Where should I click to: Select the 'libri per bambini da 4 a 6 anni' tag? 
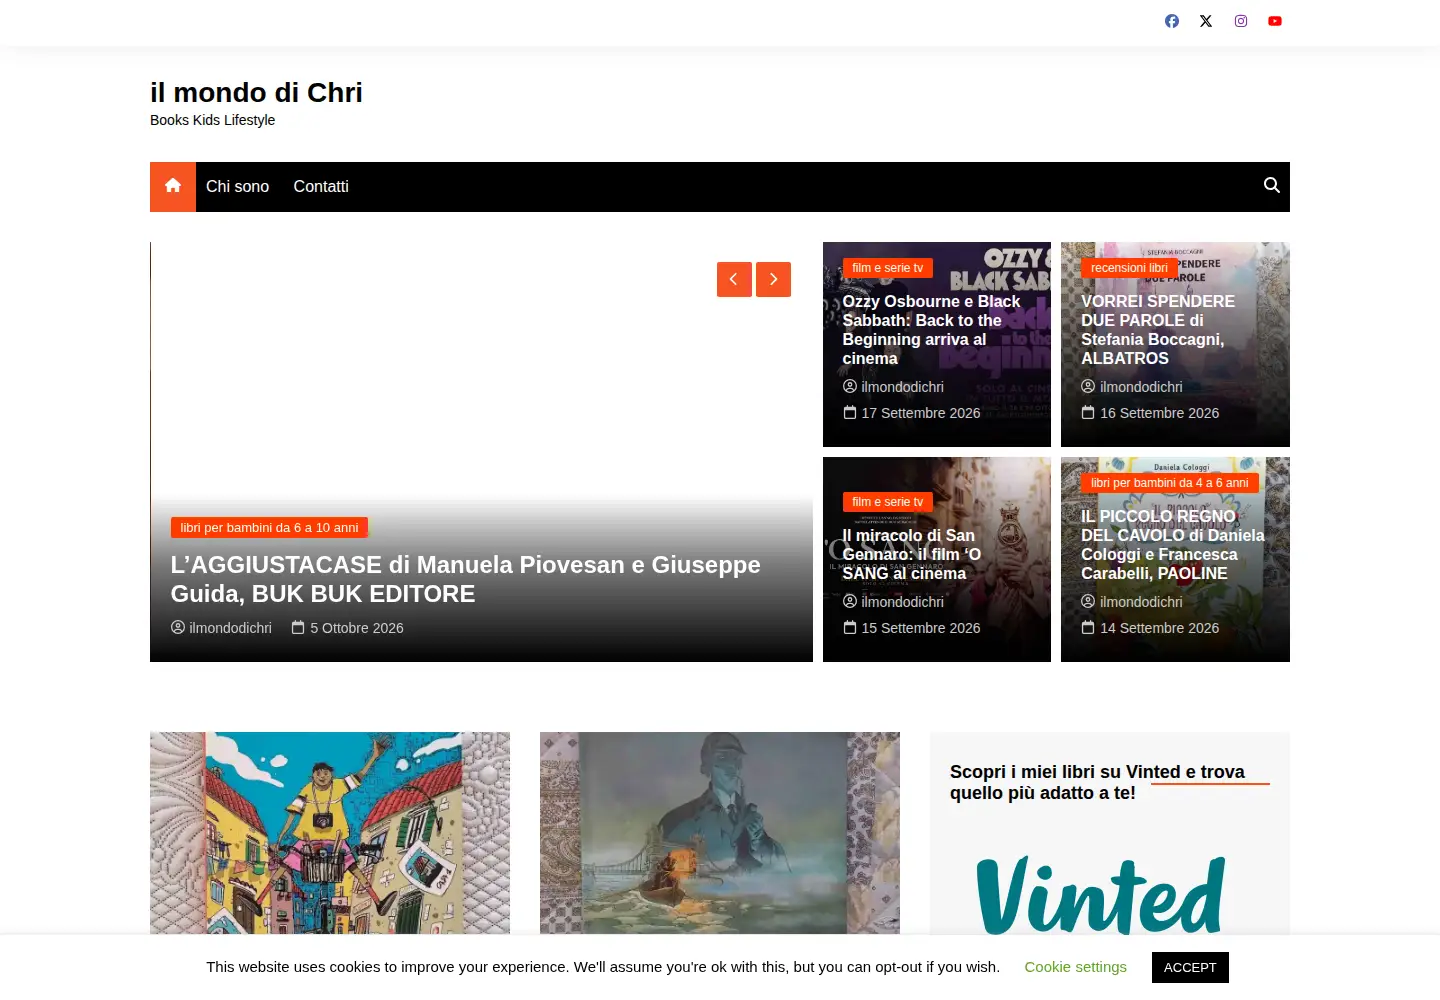pos(1170,483)
